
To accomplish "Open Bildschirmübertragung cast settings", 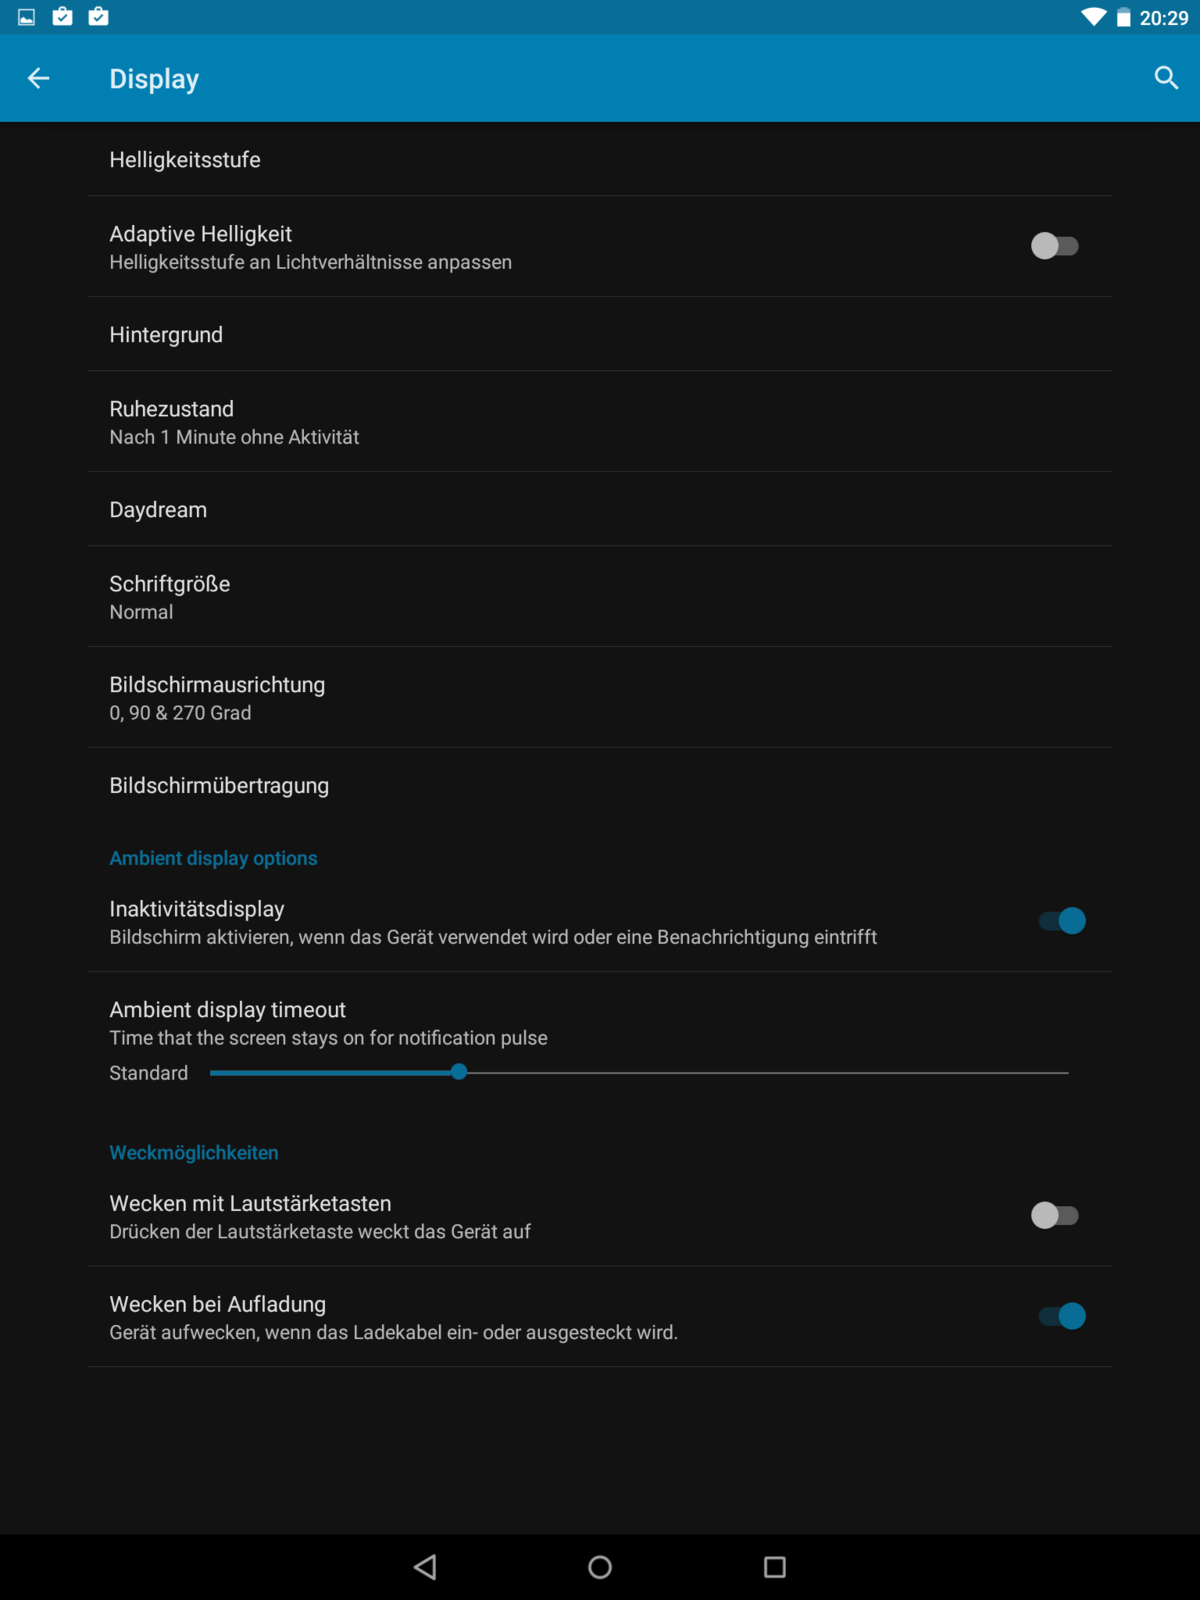I will [600, 786].
